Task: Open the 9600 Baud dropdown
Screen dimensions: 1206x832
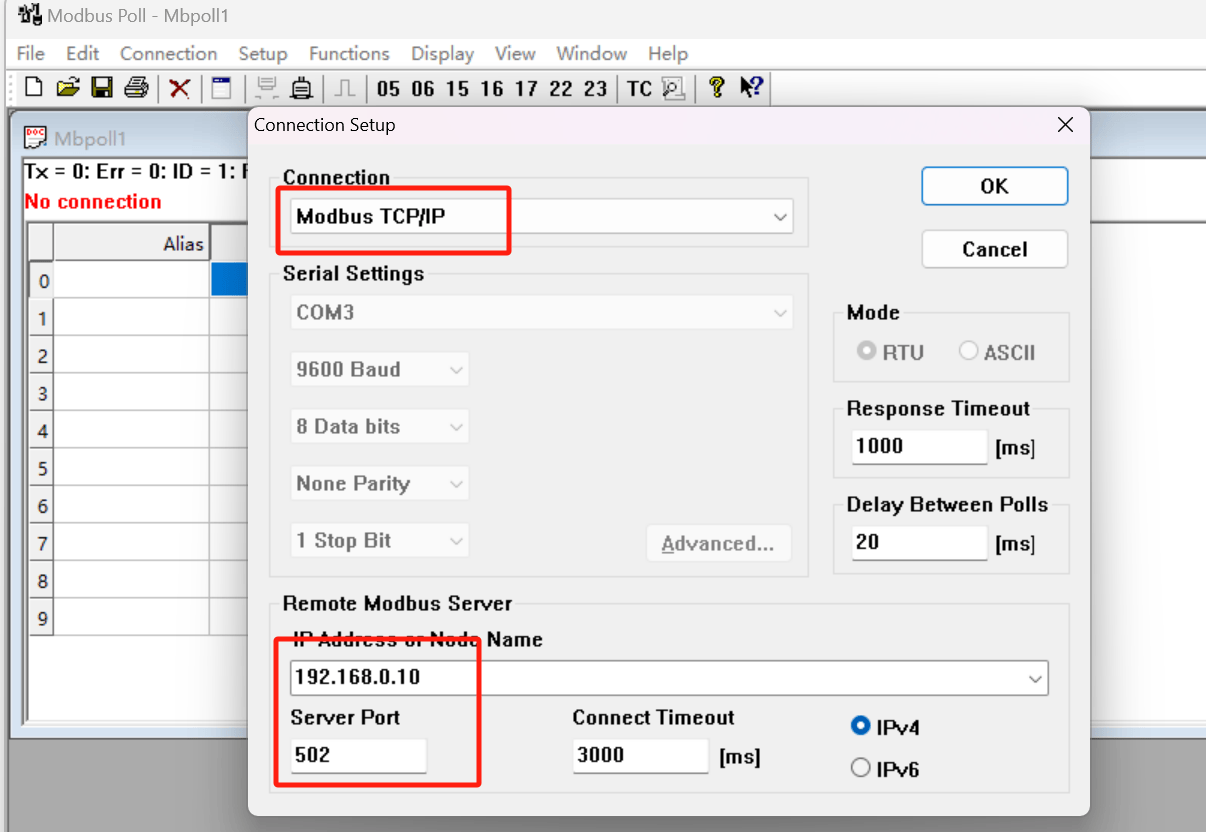Action: coord(380,369)
